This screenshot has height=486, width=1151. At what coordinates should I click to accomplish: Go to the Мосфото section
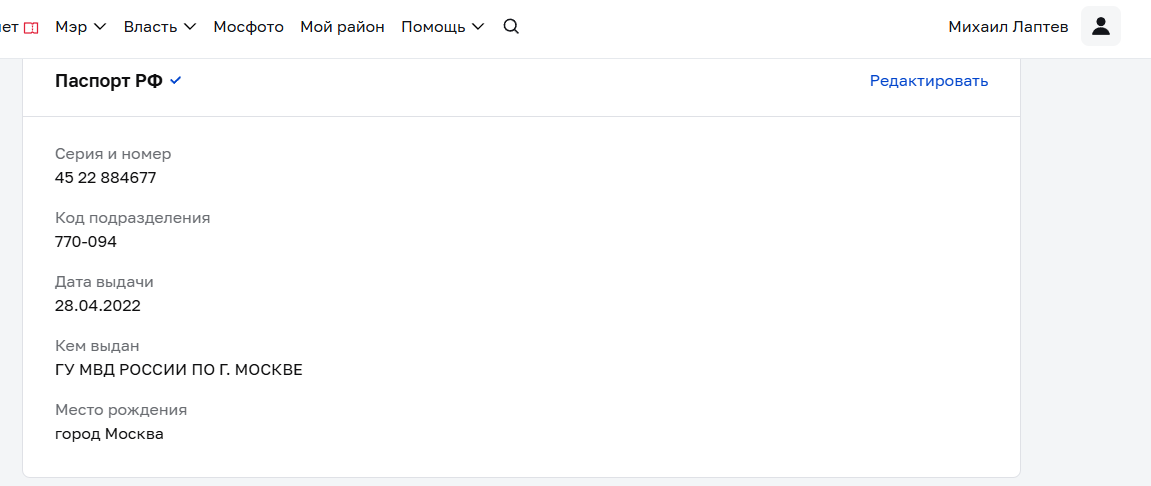[248, 27]
